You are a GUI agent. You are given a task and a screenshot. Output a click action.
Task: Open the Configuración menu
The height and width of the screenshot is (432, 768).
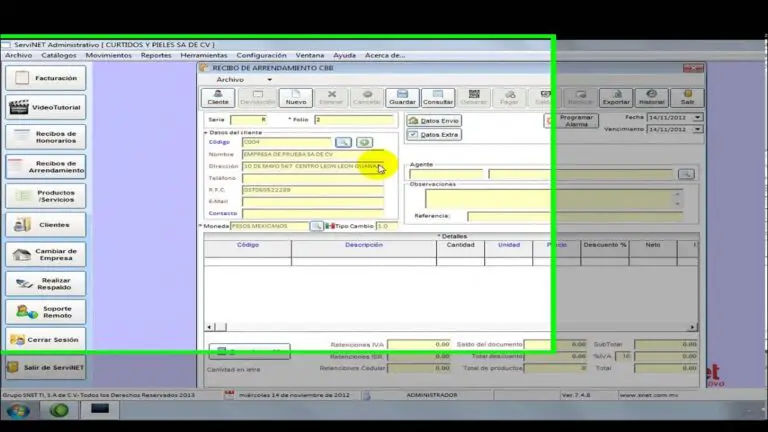tap(261, 55)
